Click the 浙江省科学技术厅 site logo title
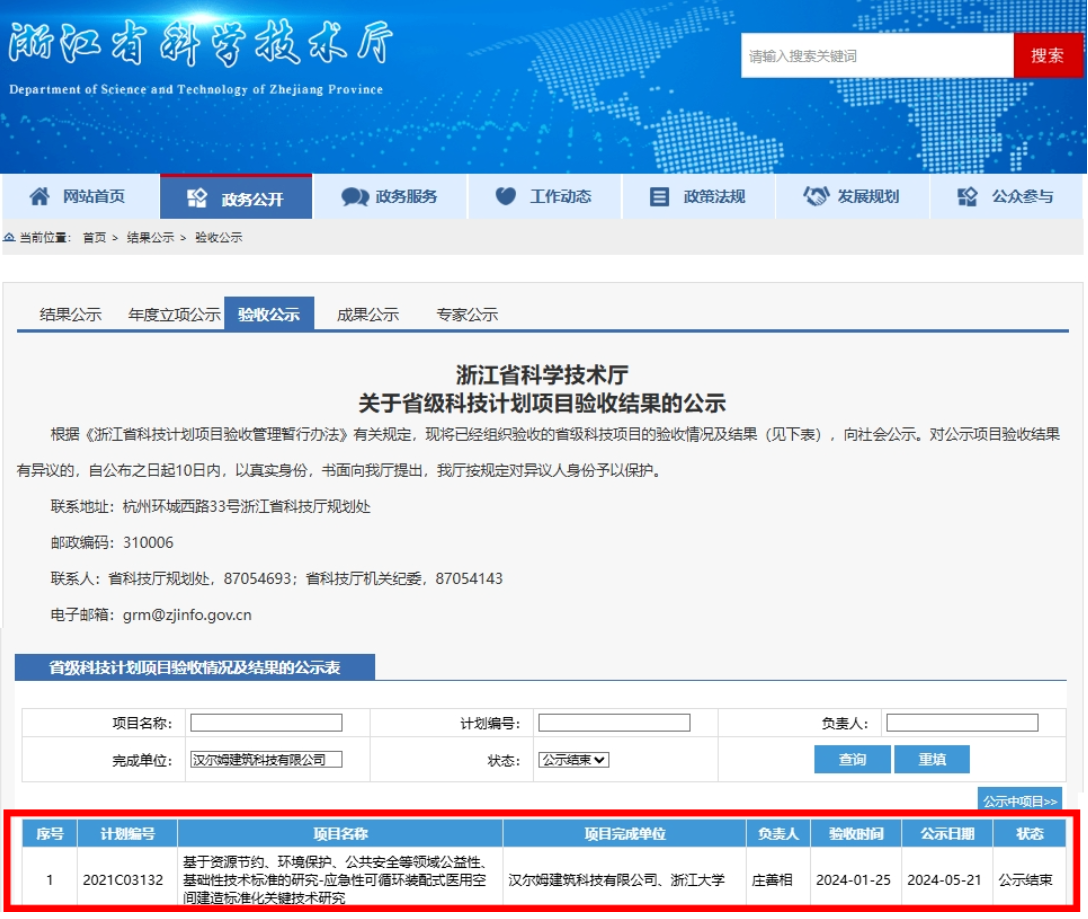 click(x=200, y=43)
